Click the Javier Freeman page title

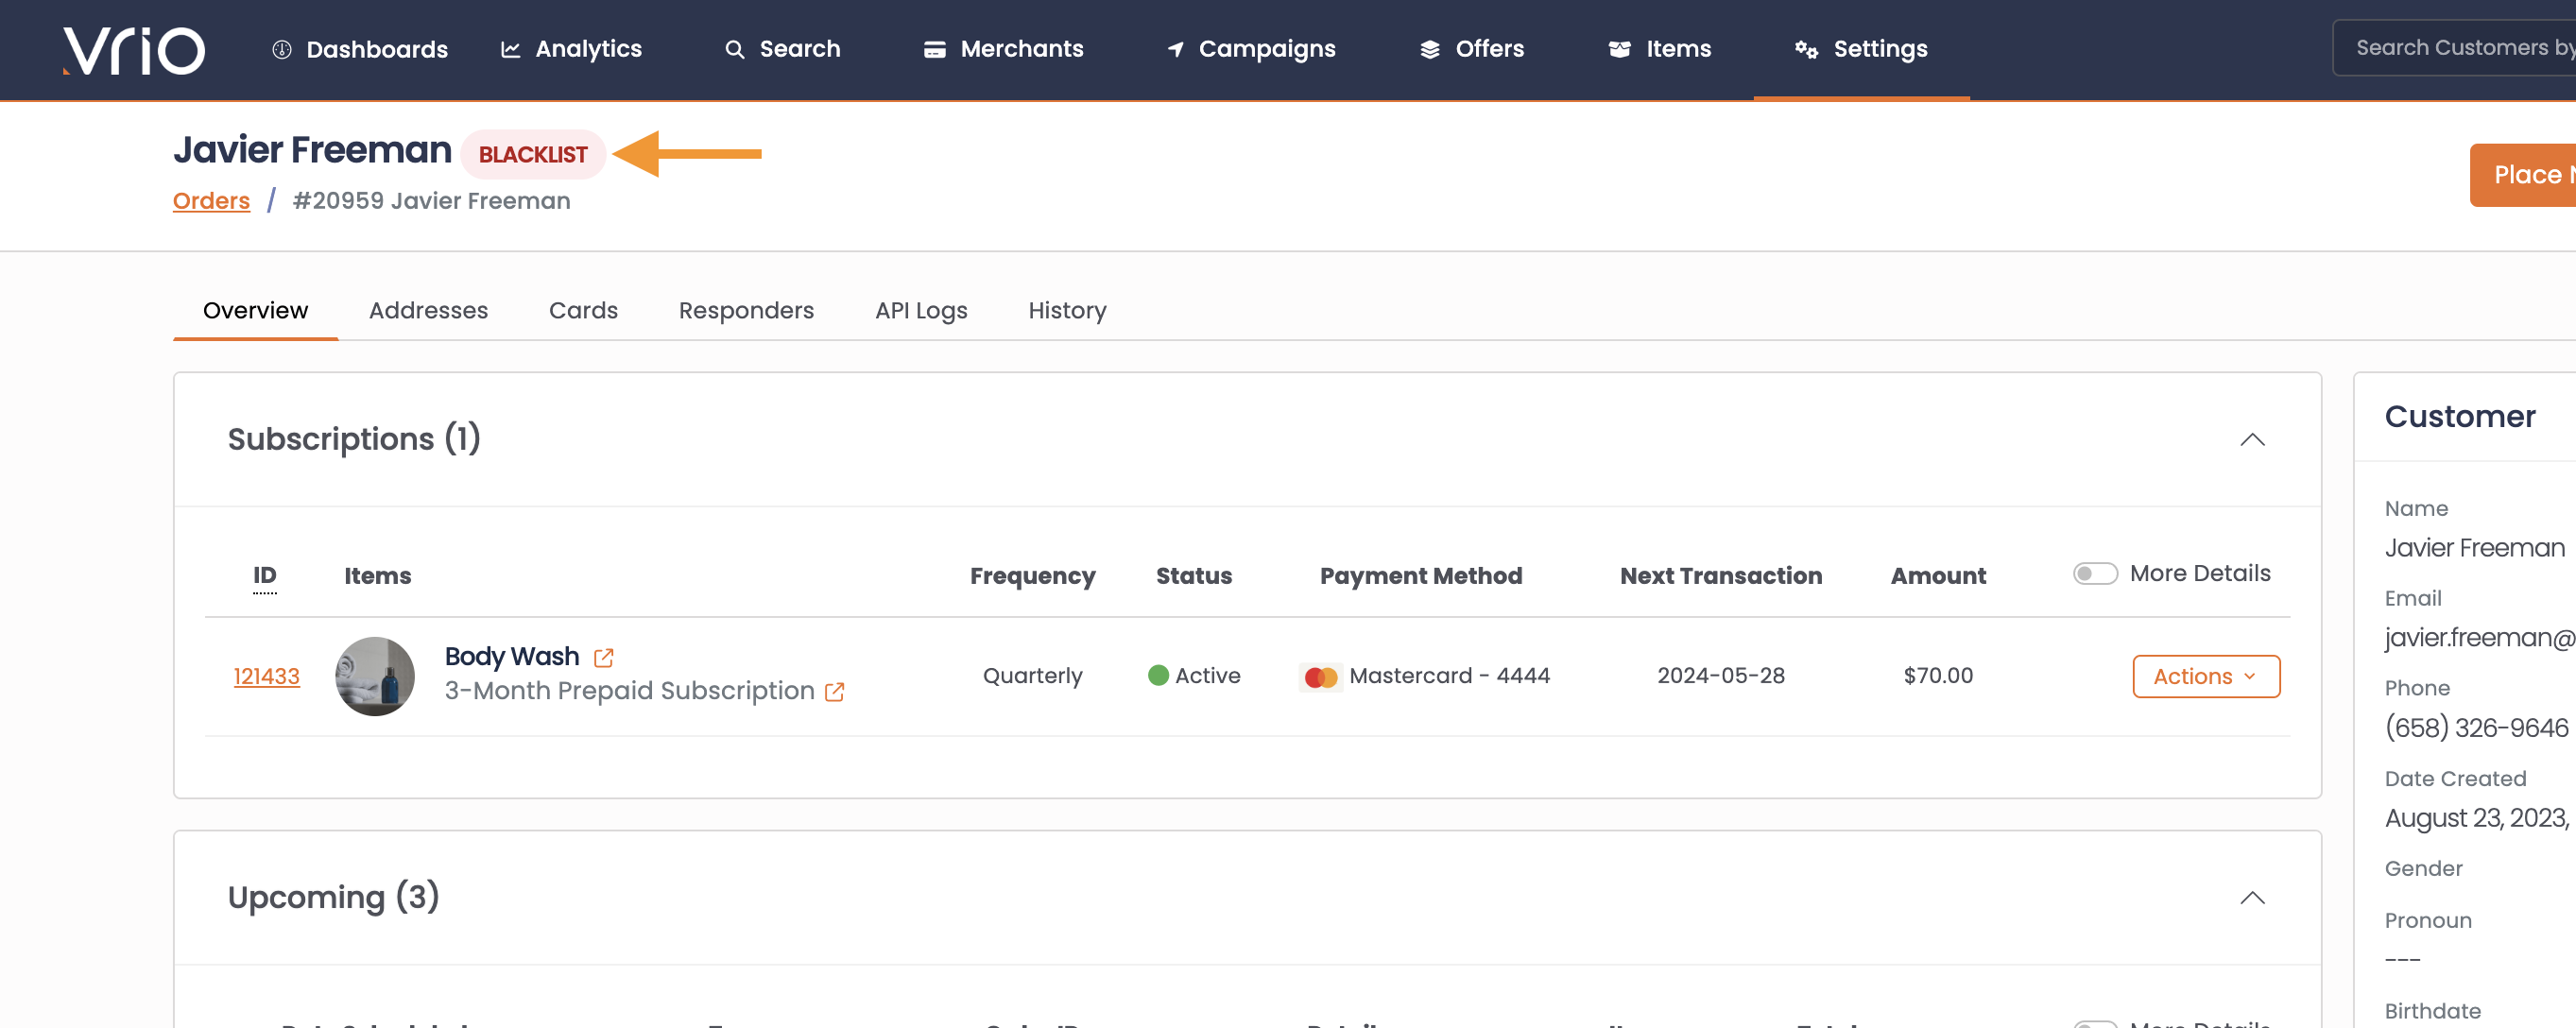coord(312,150)
